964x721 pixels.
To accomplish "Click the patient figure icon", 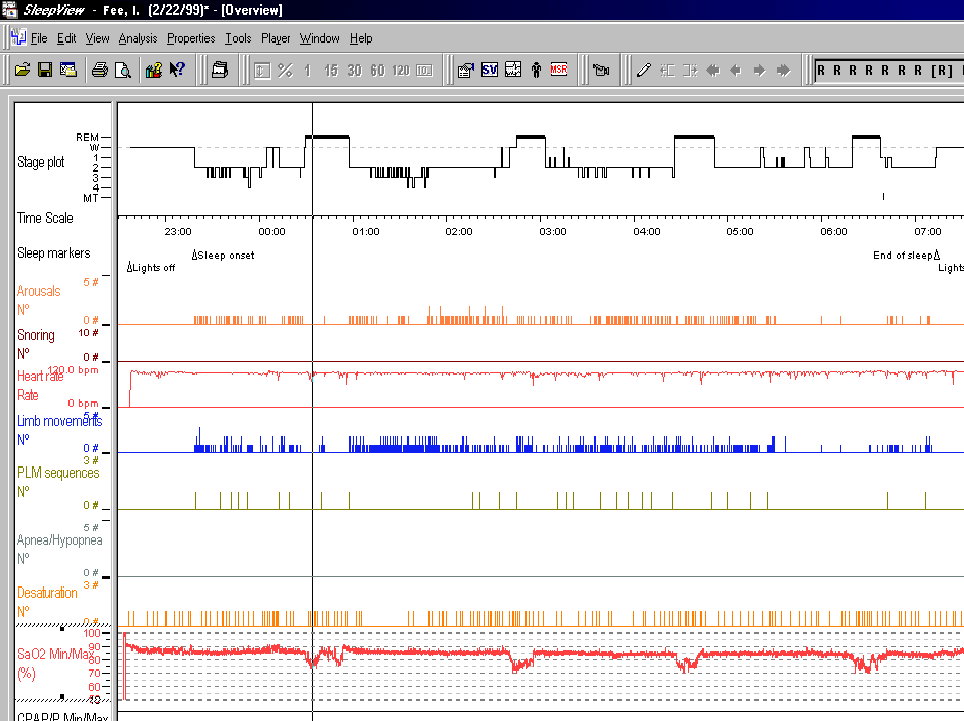I will pyautogui.click(x=536, y=70).
